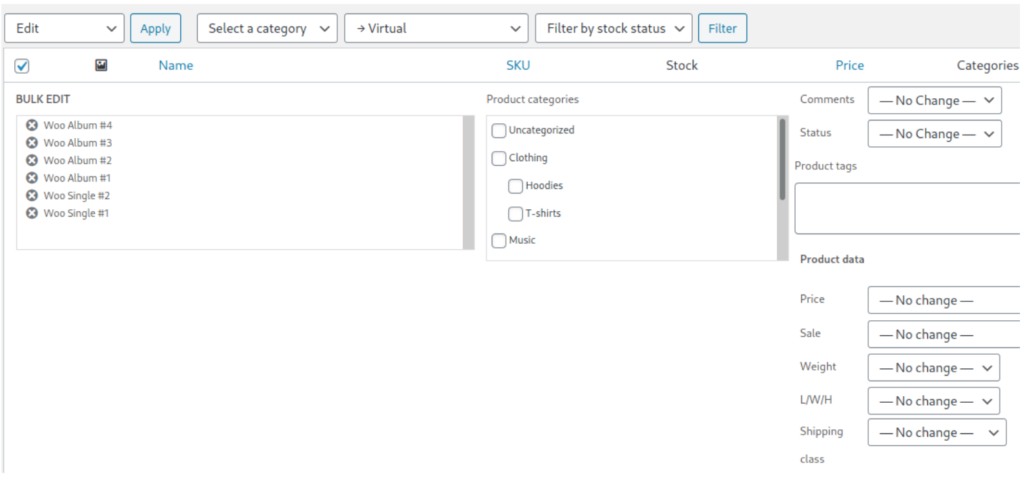The image size is (1024, 478).
Task: Check the Music category
Action: [499, 241]
